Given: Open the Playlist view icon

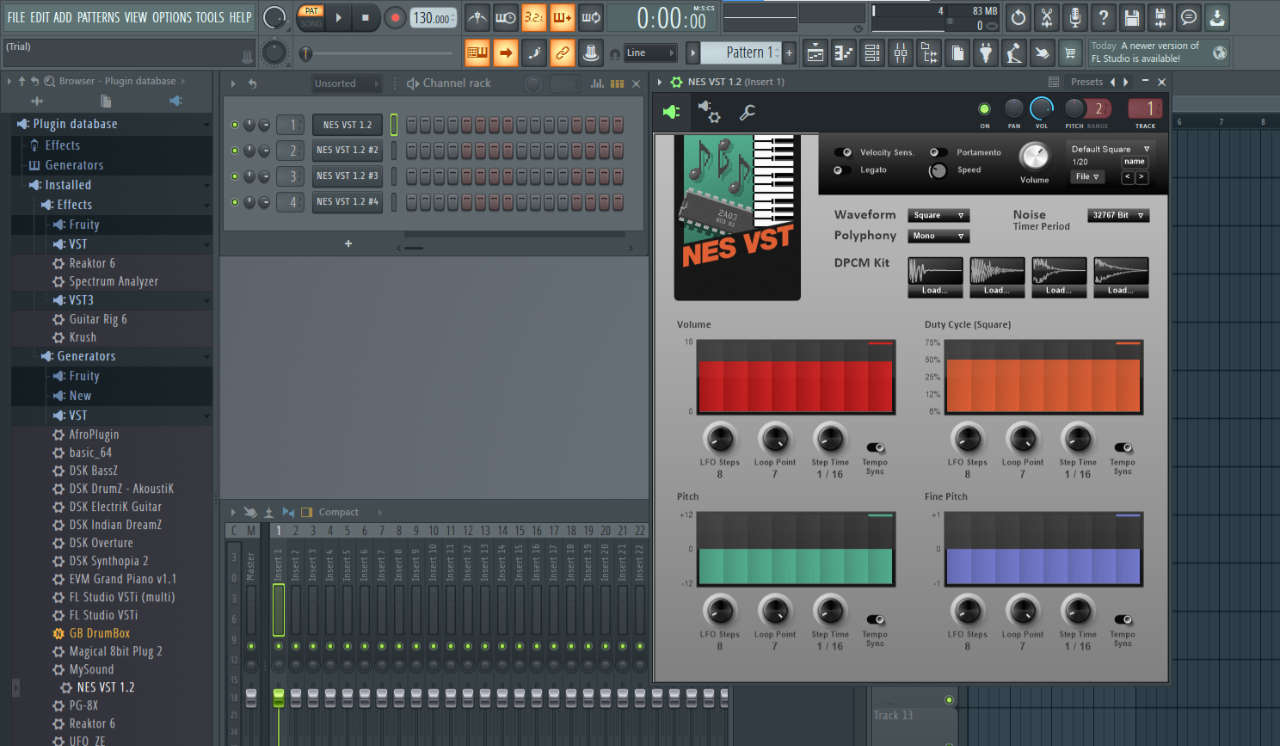Looking at the screenshot, I should click(815, 53).
